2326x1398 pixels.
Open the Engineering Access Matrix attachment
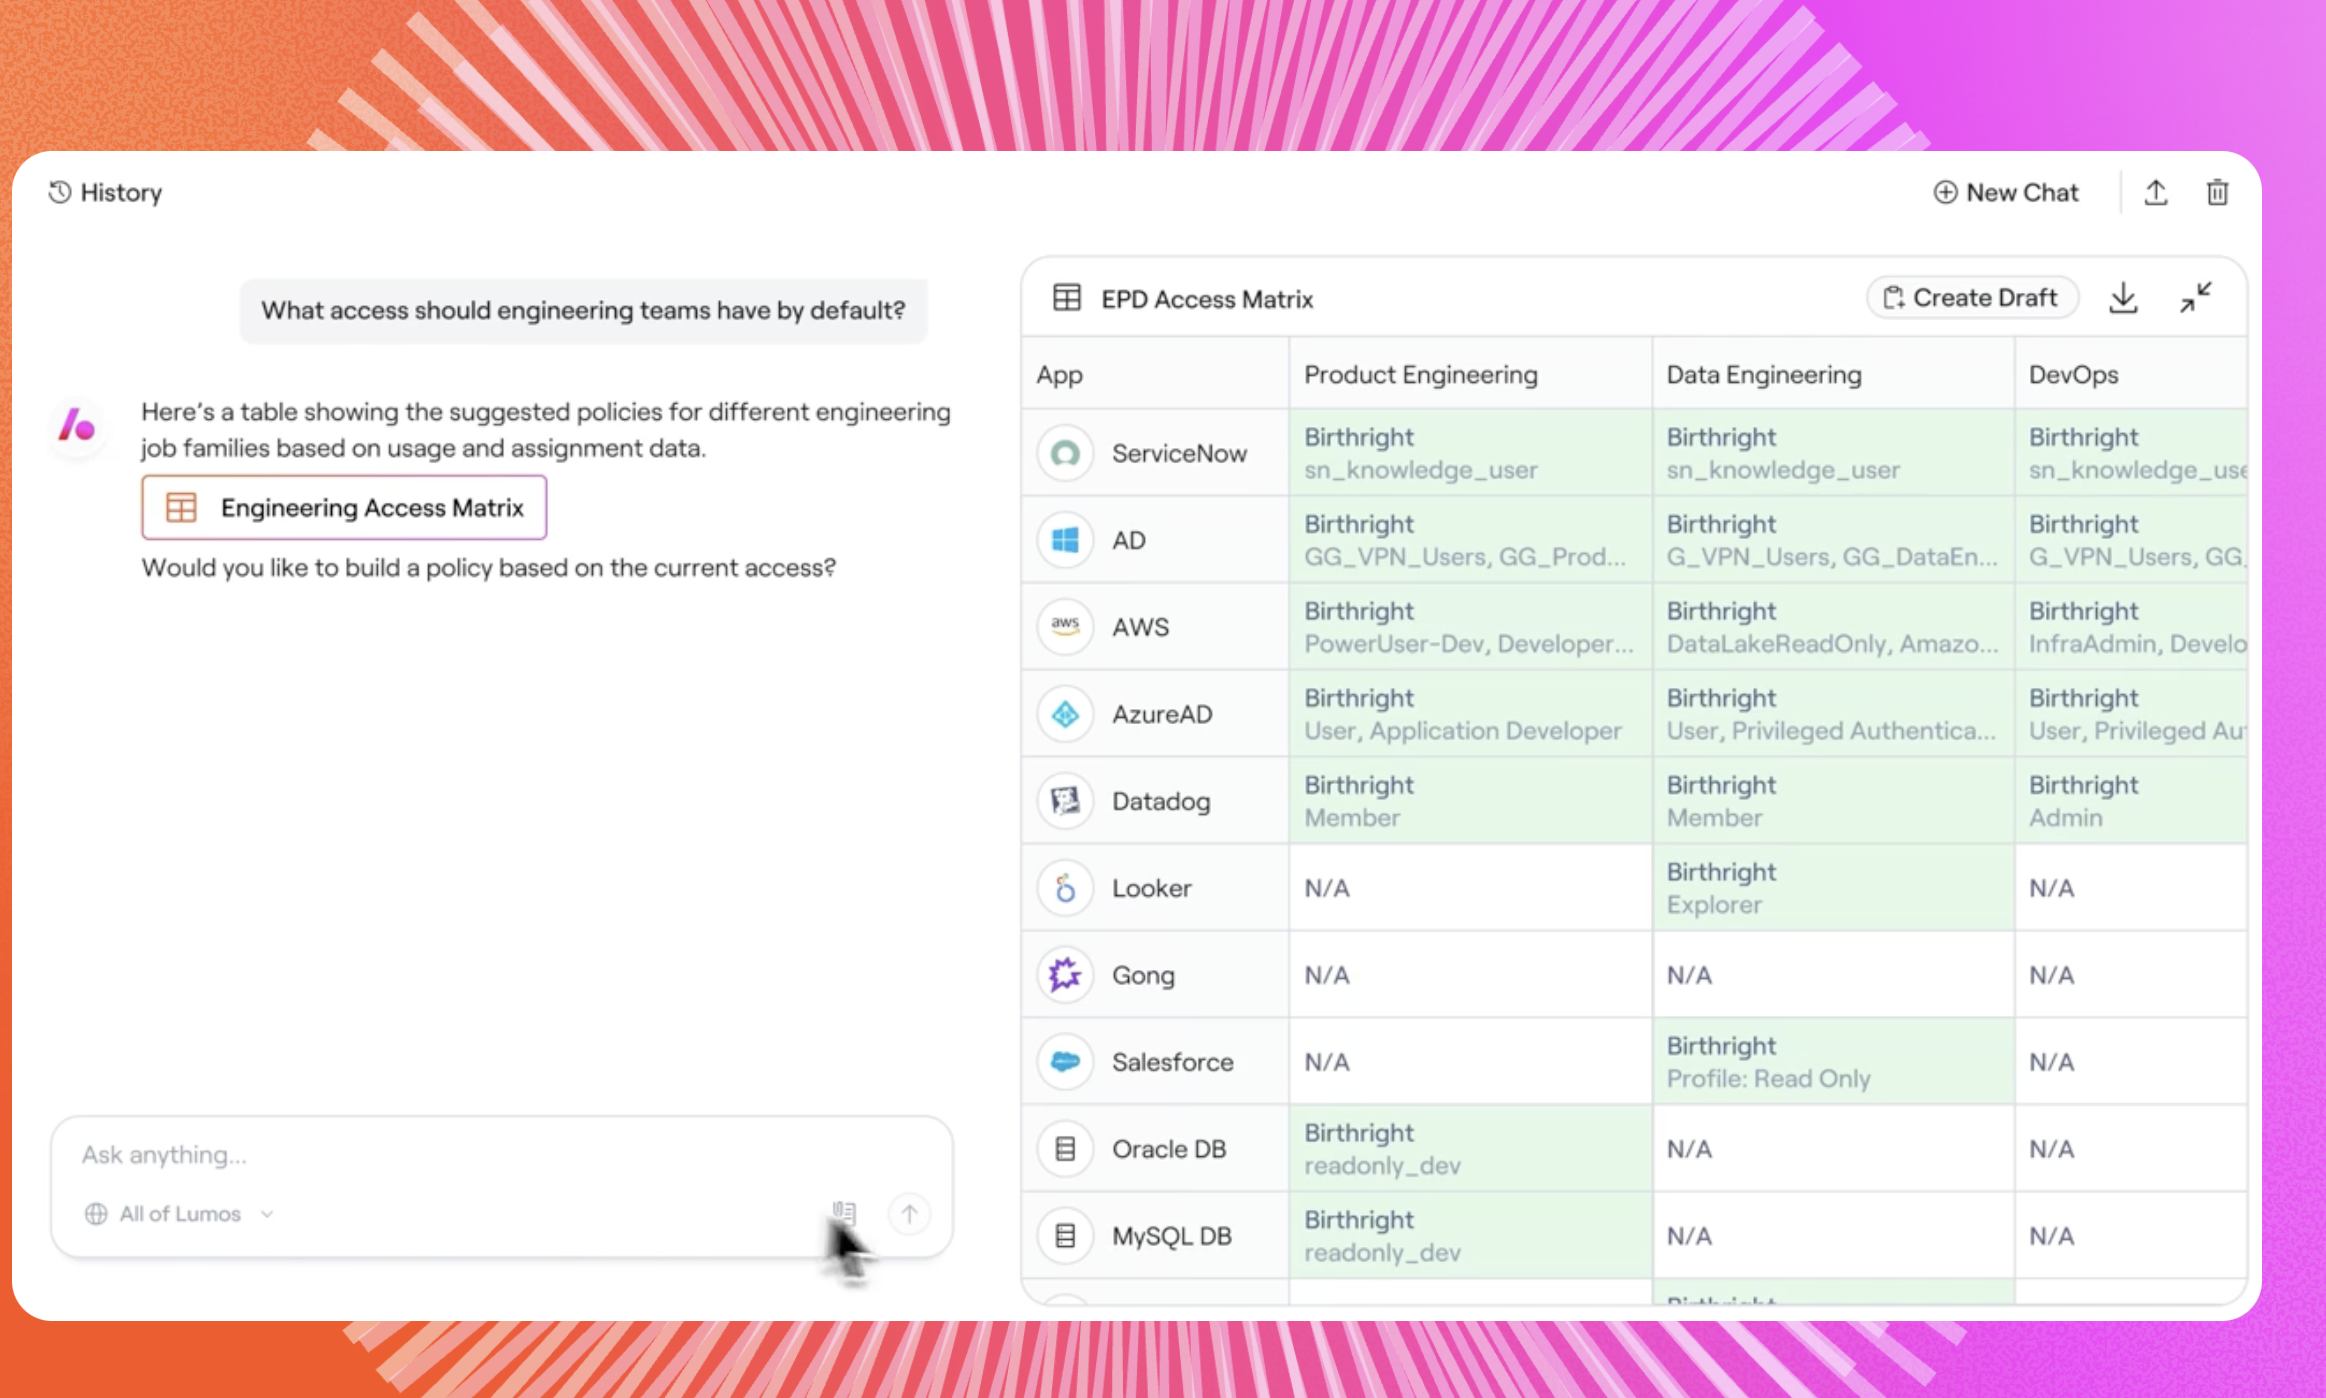[x=344, y=508]
